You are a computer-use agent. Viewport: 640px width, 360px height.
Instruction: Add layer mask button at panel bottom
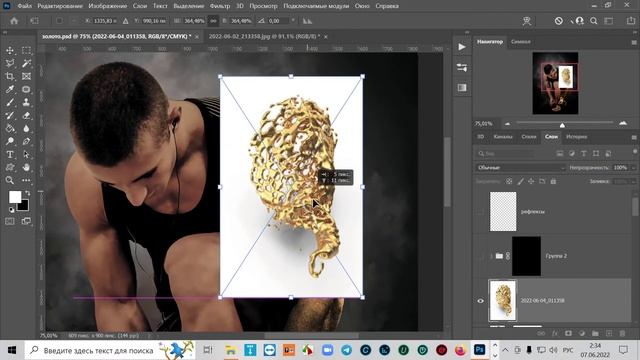[568, 333]
